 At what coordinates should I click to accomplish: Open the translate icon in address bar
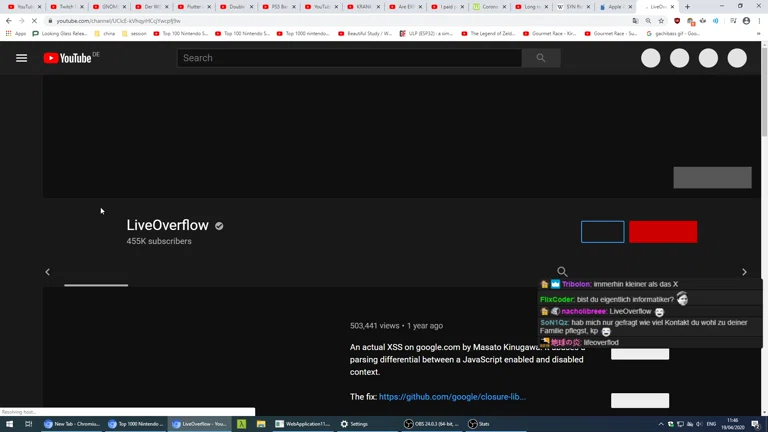tap(635, 21)
